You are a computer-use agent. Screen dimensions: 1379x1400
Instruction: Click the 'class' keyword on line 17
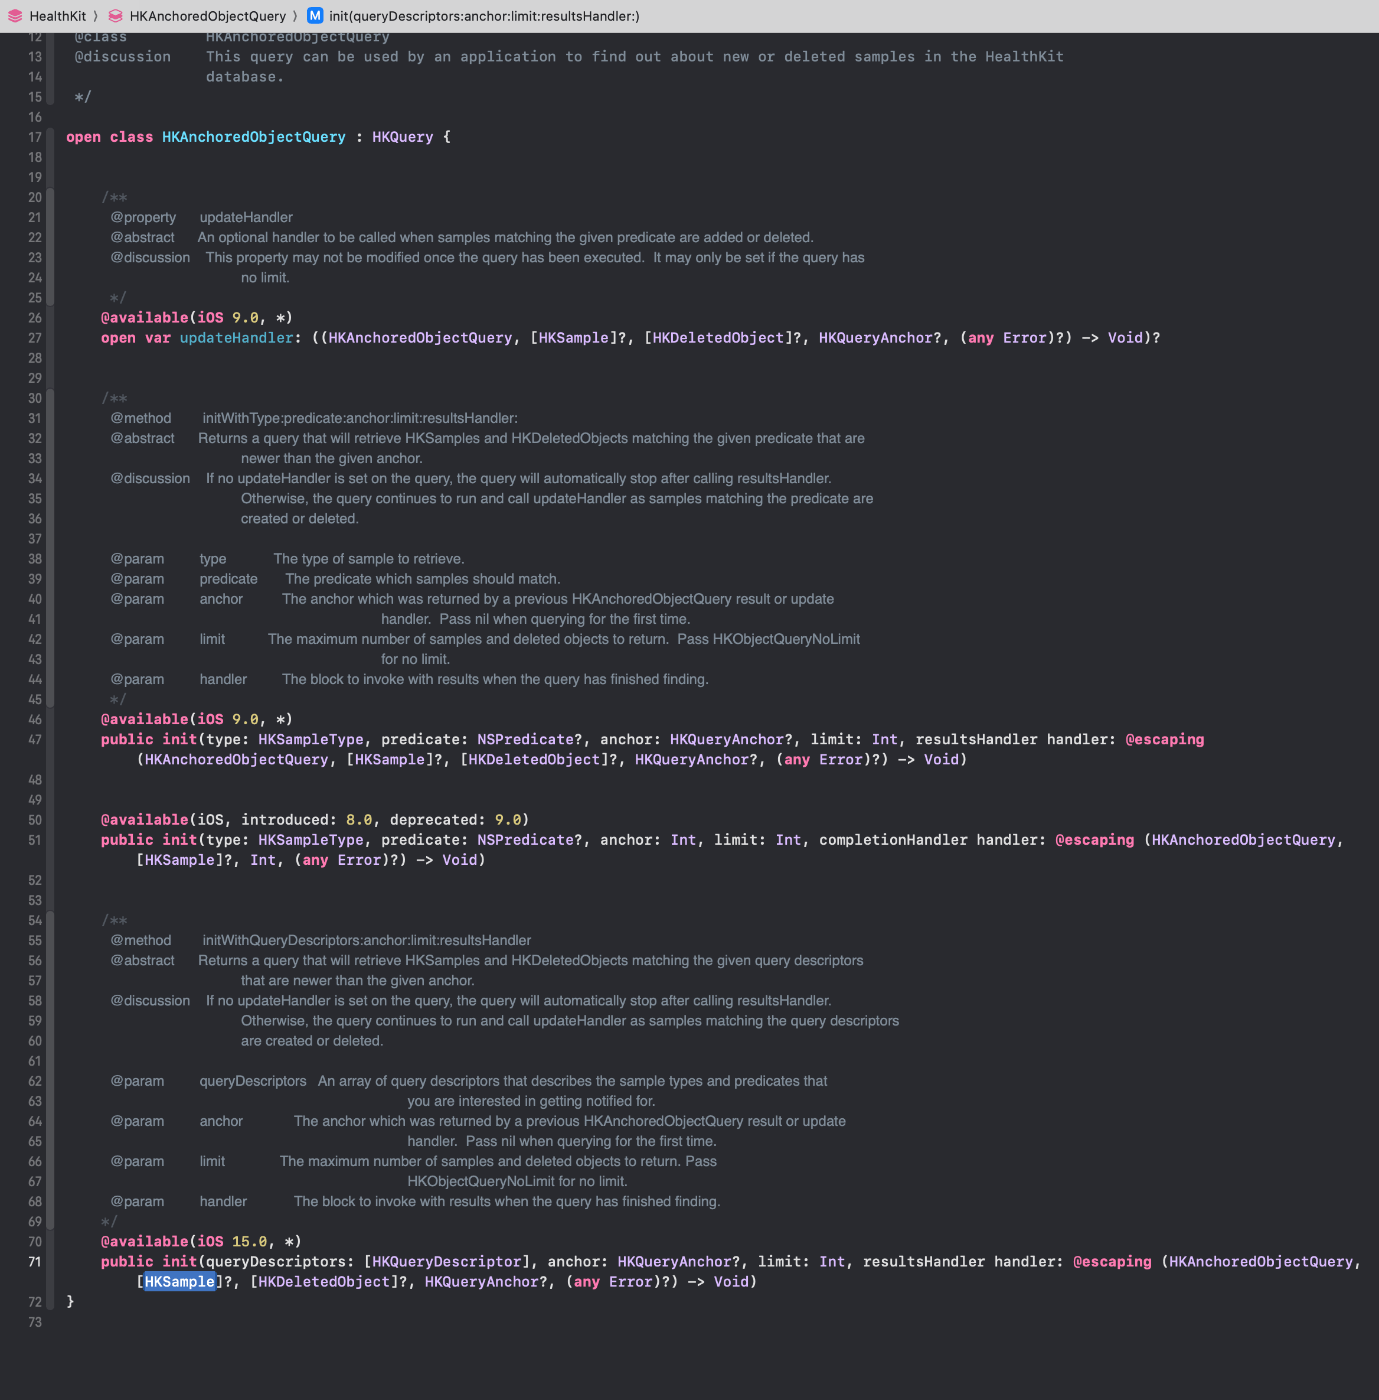(x=131, y=137)
